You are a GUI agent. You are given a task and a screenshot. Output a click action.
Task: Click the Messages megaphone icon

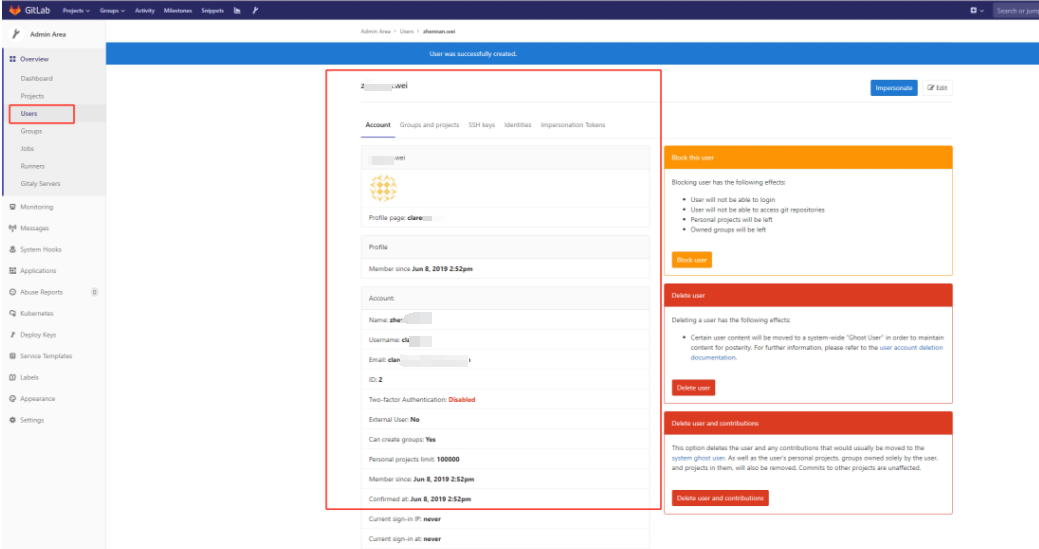pyautogui.click(x=13, y=228)
